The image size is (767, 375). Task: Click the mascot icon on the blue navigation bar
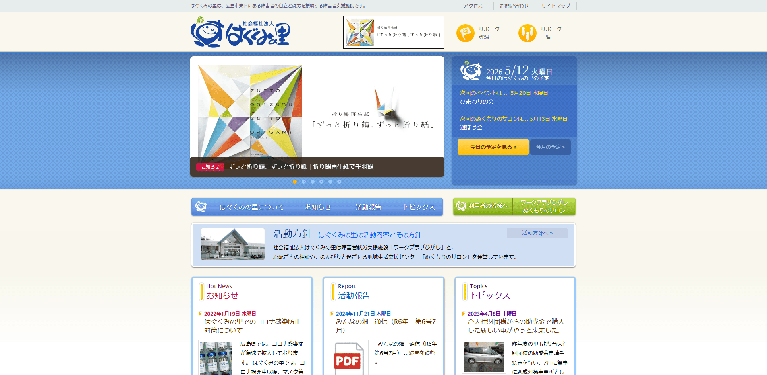(201, 207)
